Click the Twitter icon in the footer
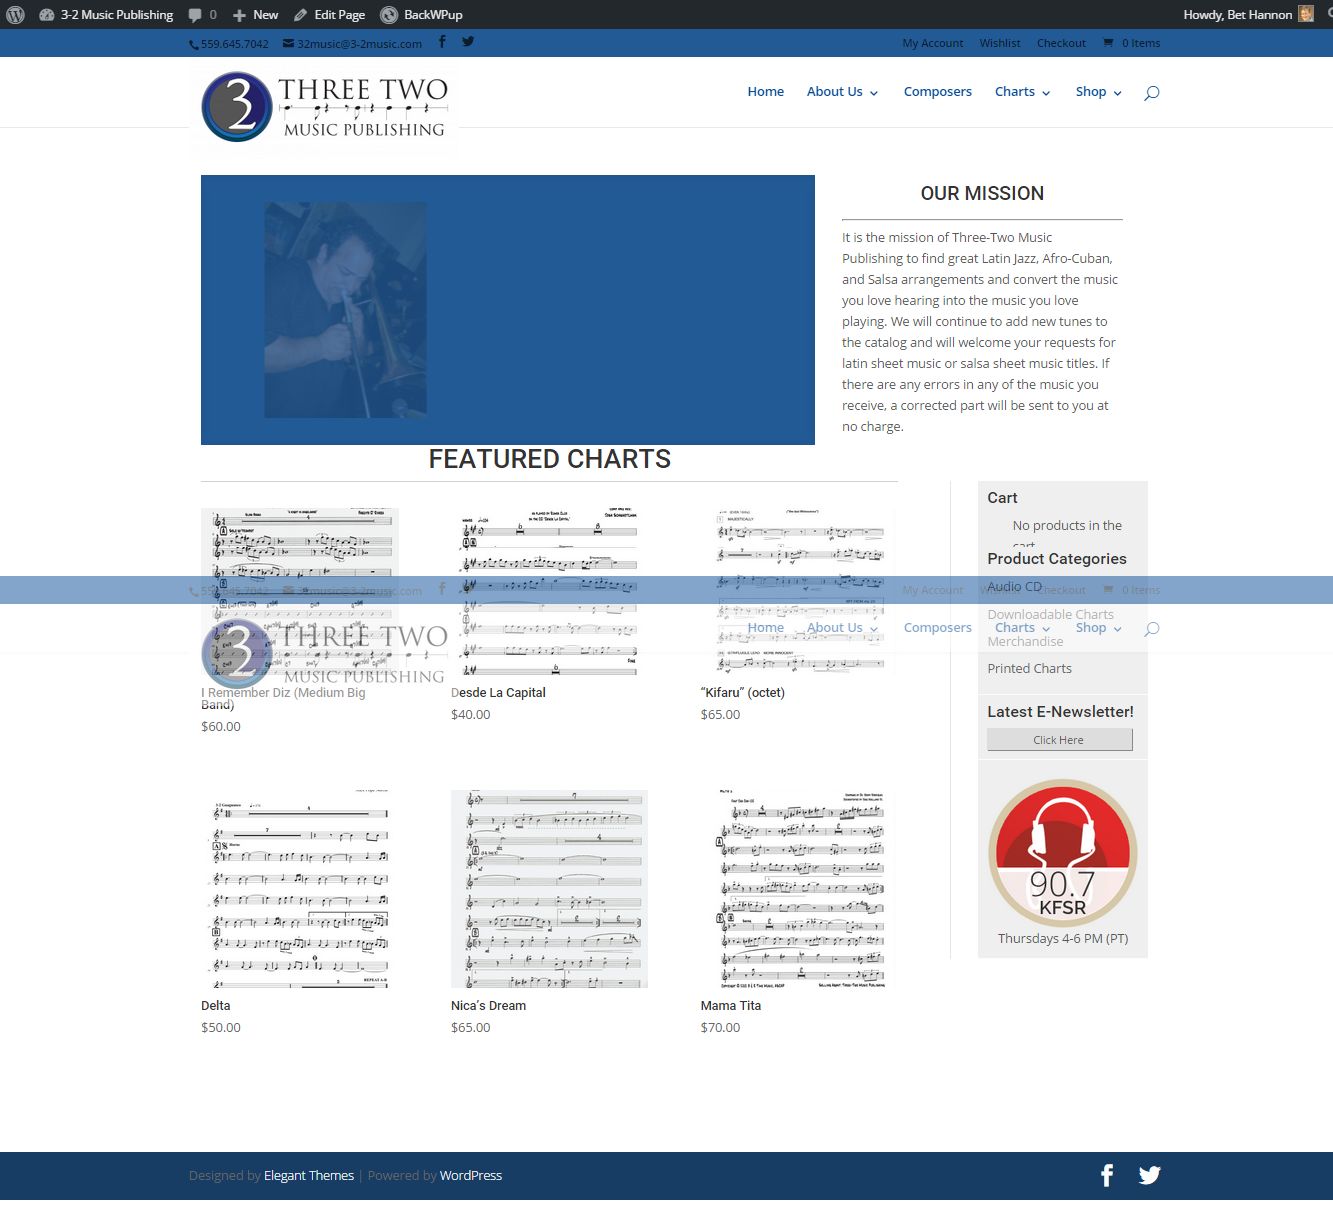The width and height of the screenshot is (1333, 1215). (1150, 1176)
